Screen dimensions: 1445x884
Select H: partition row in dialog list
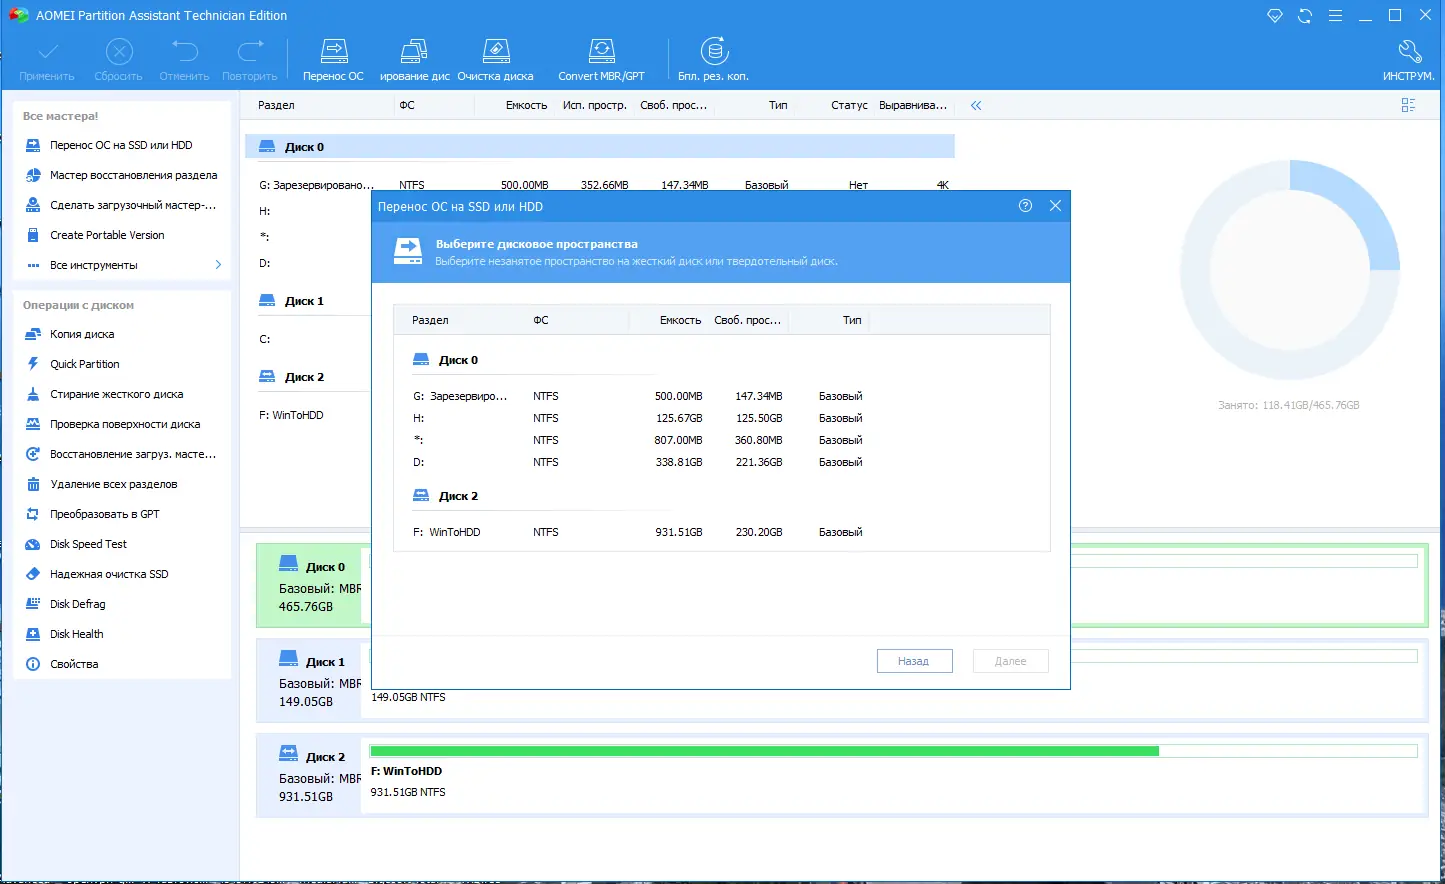tap(637, 418)
